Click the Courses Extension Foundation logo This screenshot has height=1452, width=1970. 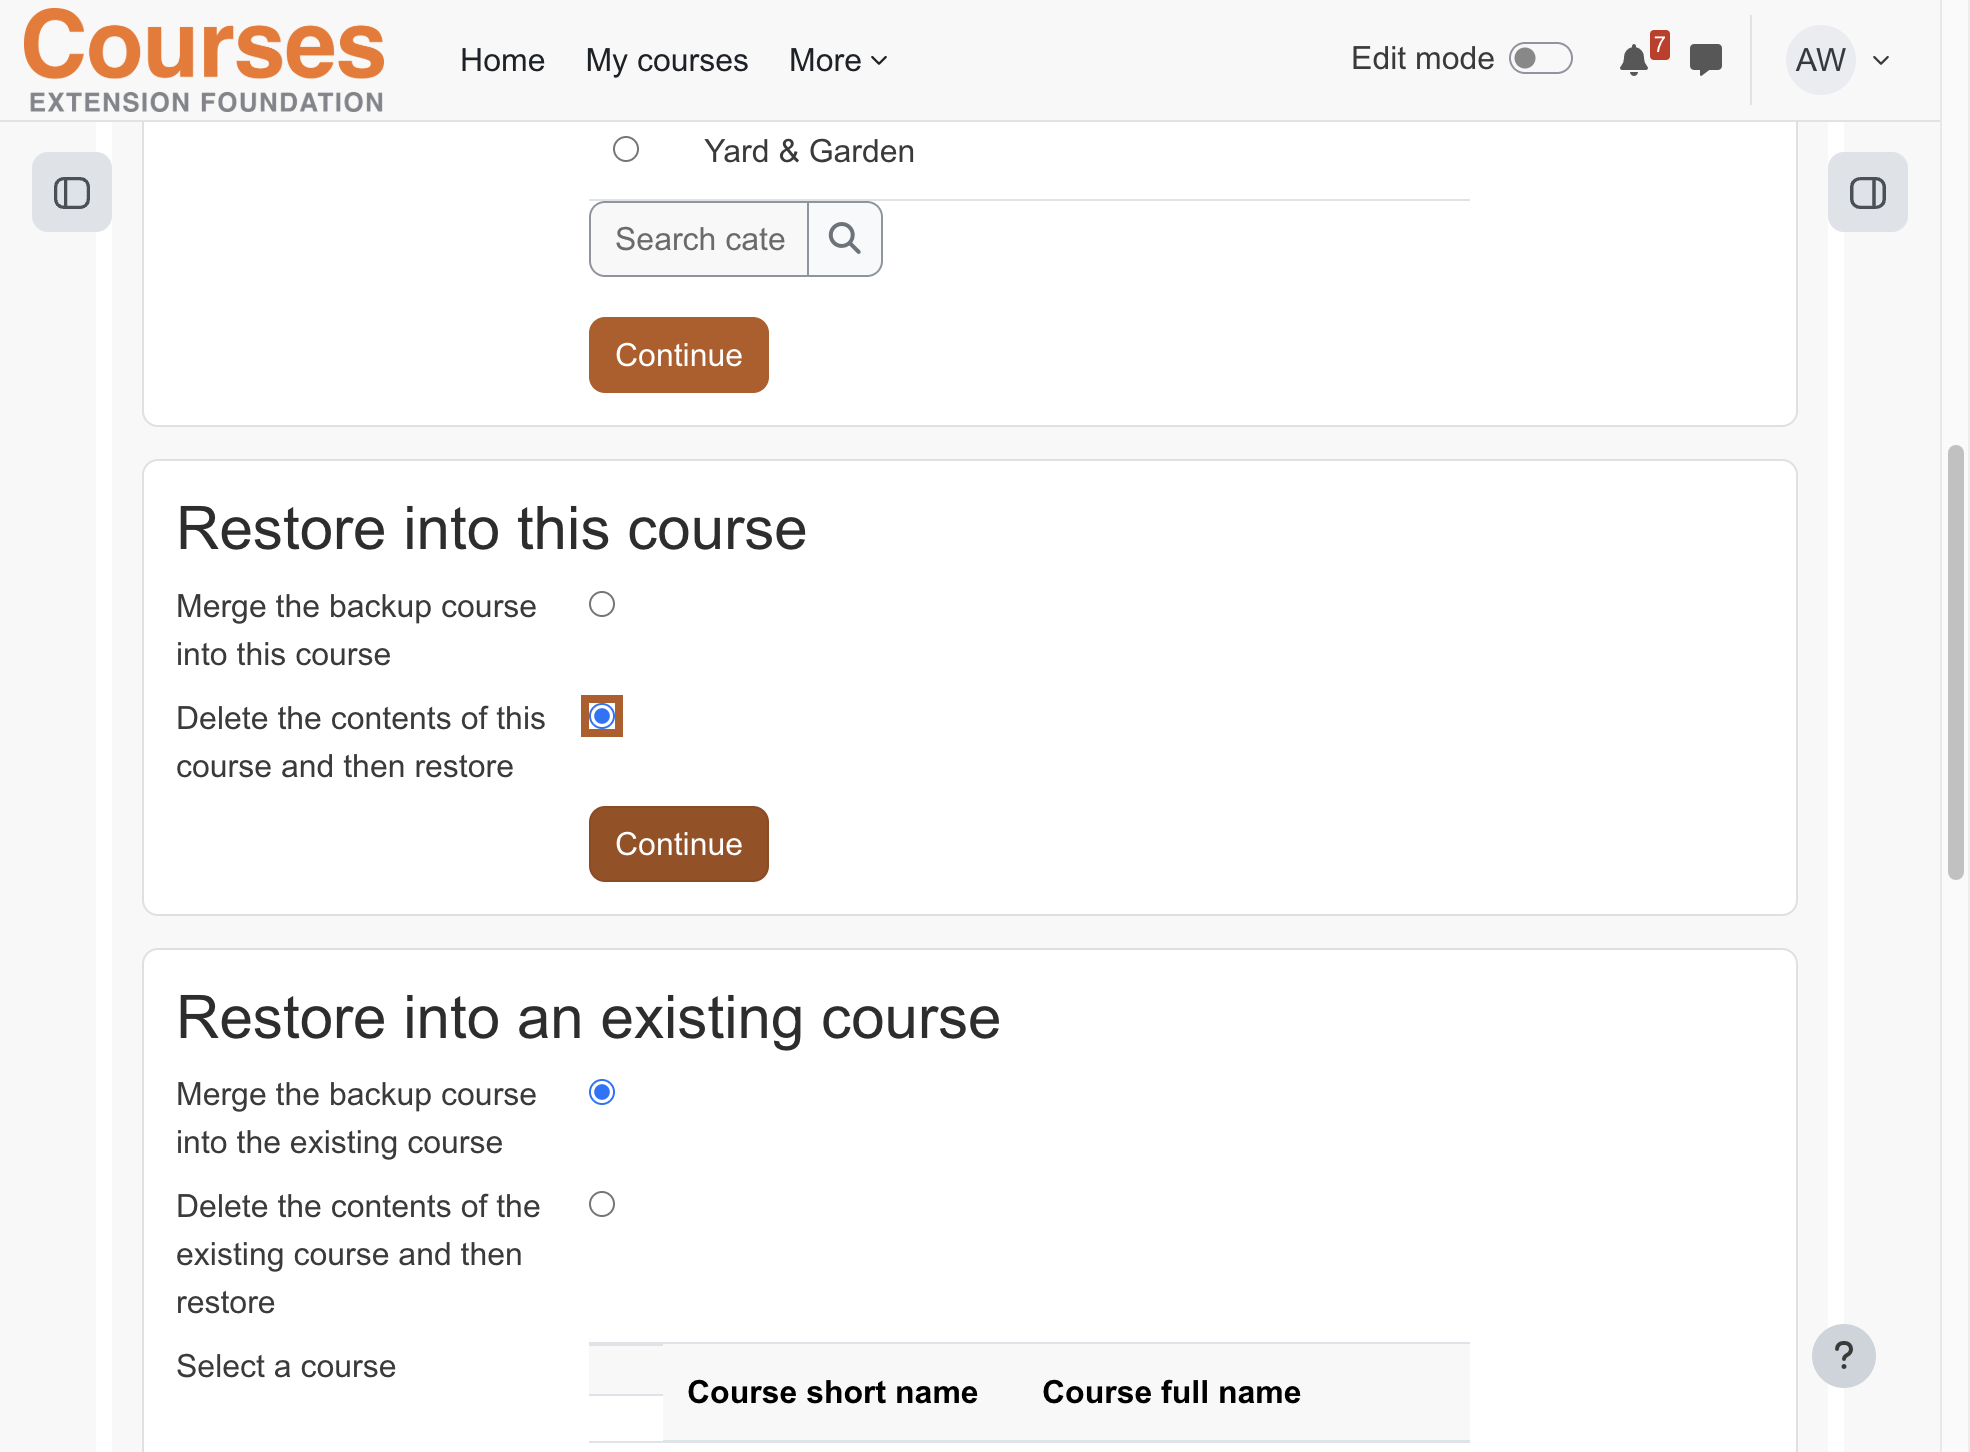(x=204, y=60)
